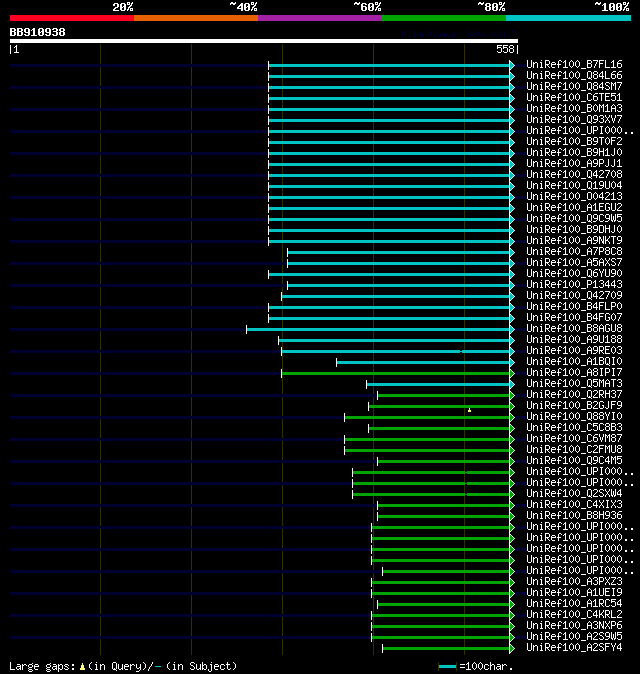Pick the UniRef100_Q88YI0 label

[574, 417]
